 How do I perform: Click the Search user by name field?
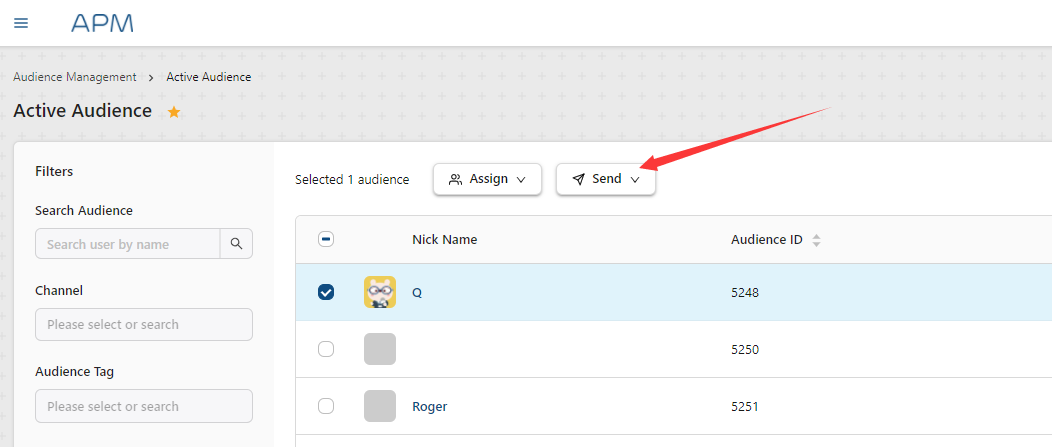click(127, 244)
